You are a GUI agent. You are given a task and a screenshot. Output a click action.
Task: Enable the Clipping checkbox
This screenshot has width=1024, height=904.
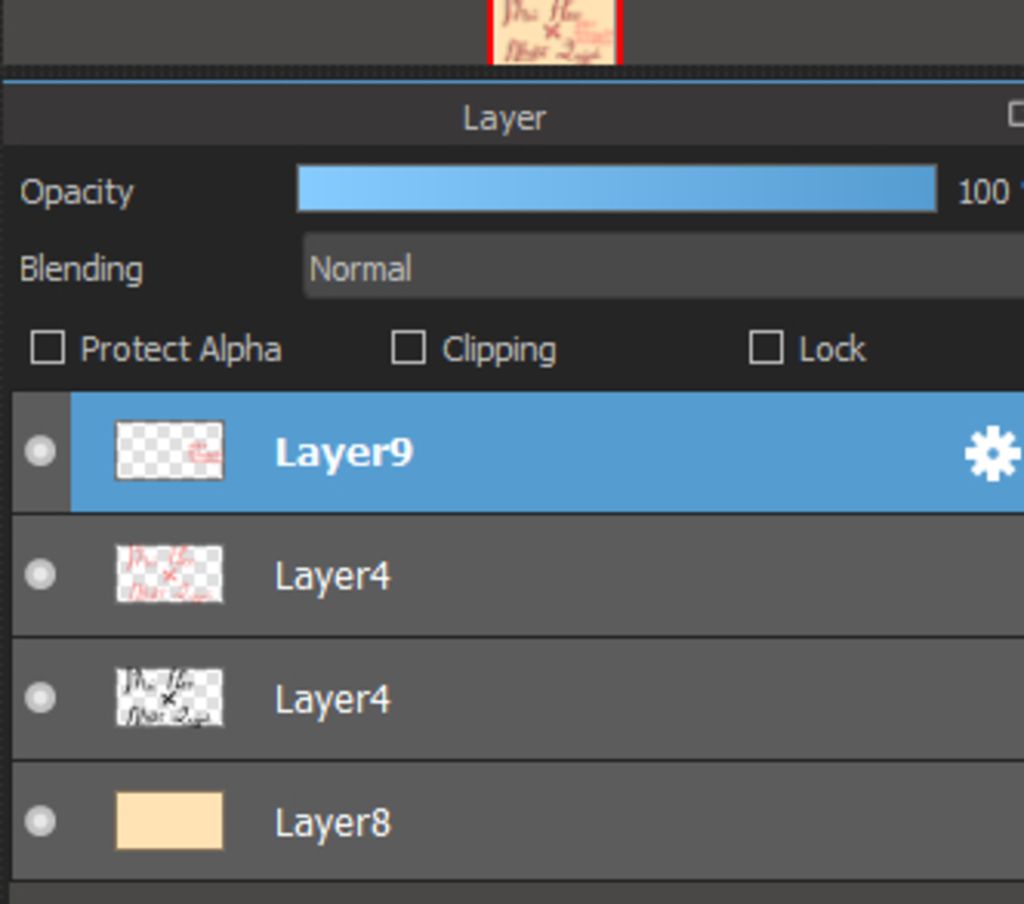pyautogui.click(x=408, y=347)
